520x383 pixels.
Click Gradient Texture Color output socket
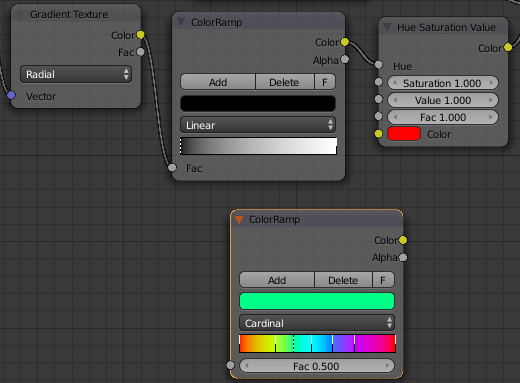(141, 35)
